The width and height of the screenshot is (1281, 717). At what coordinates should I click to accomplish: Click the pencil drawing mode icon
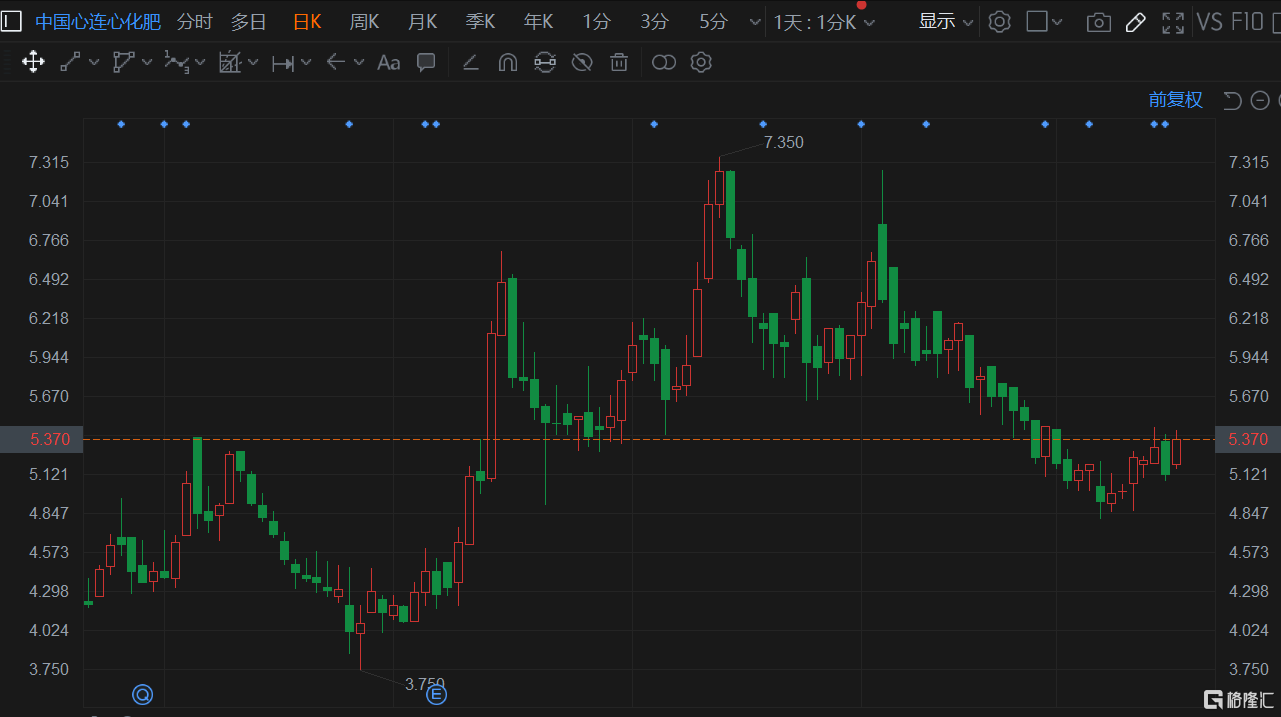point(1135,22)
